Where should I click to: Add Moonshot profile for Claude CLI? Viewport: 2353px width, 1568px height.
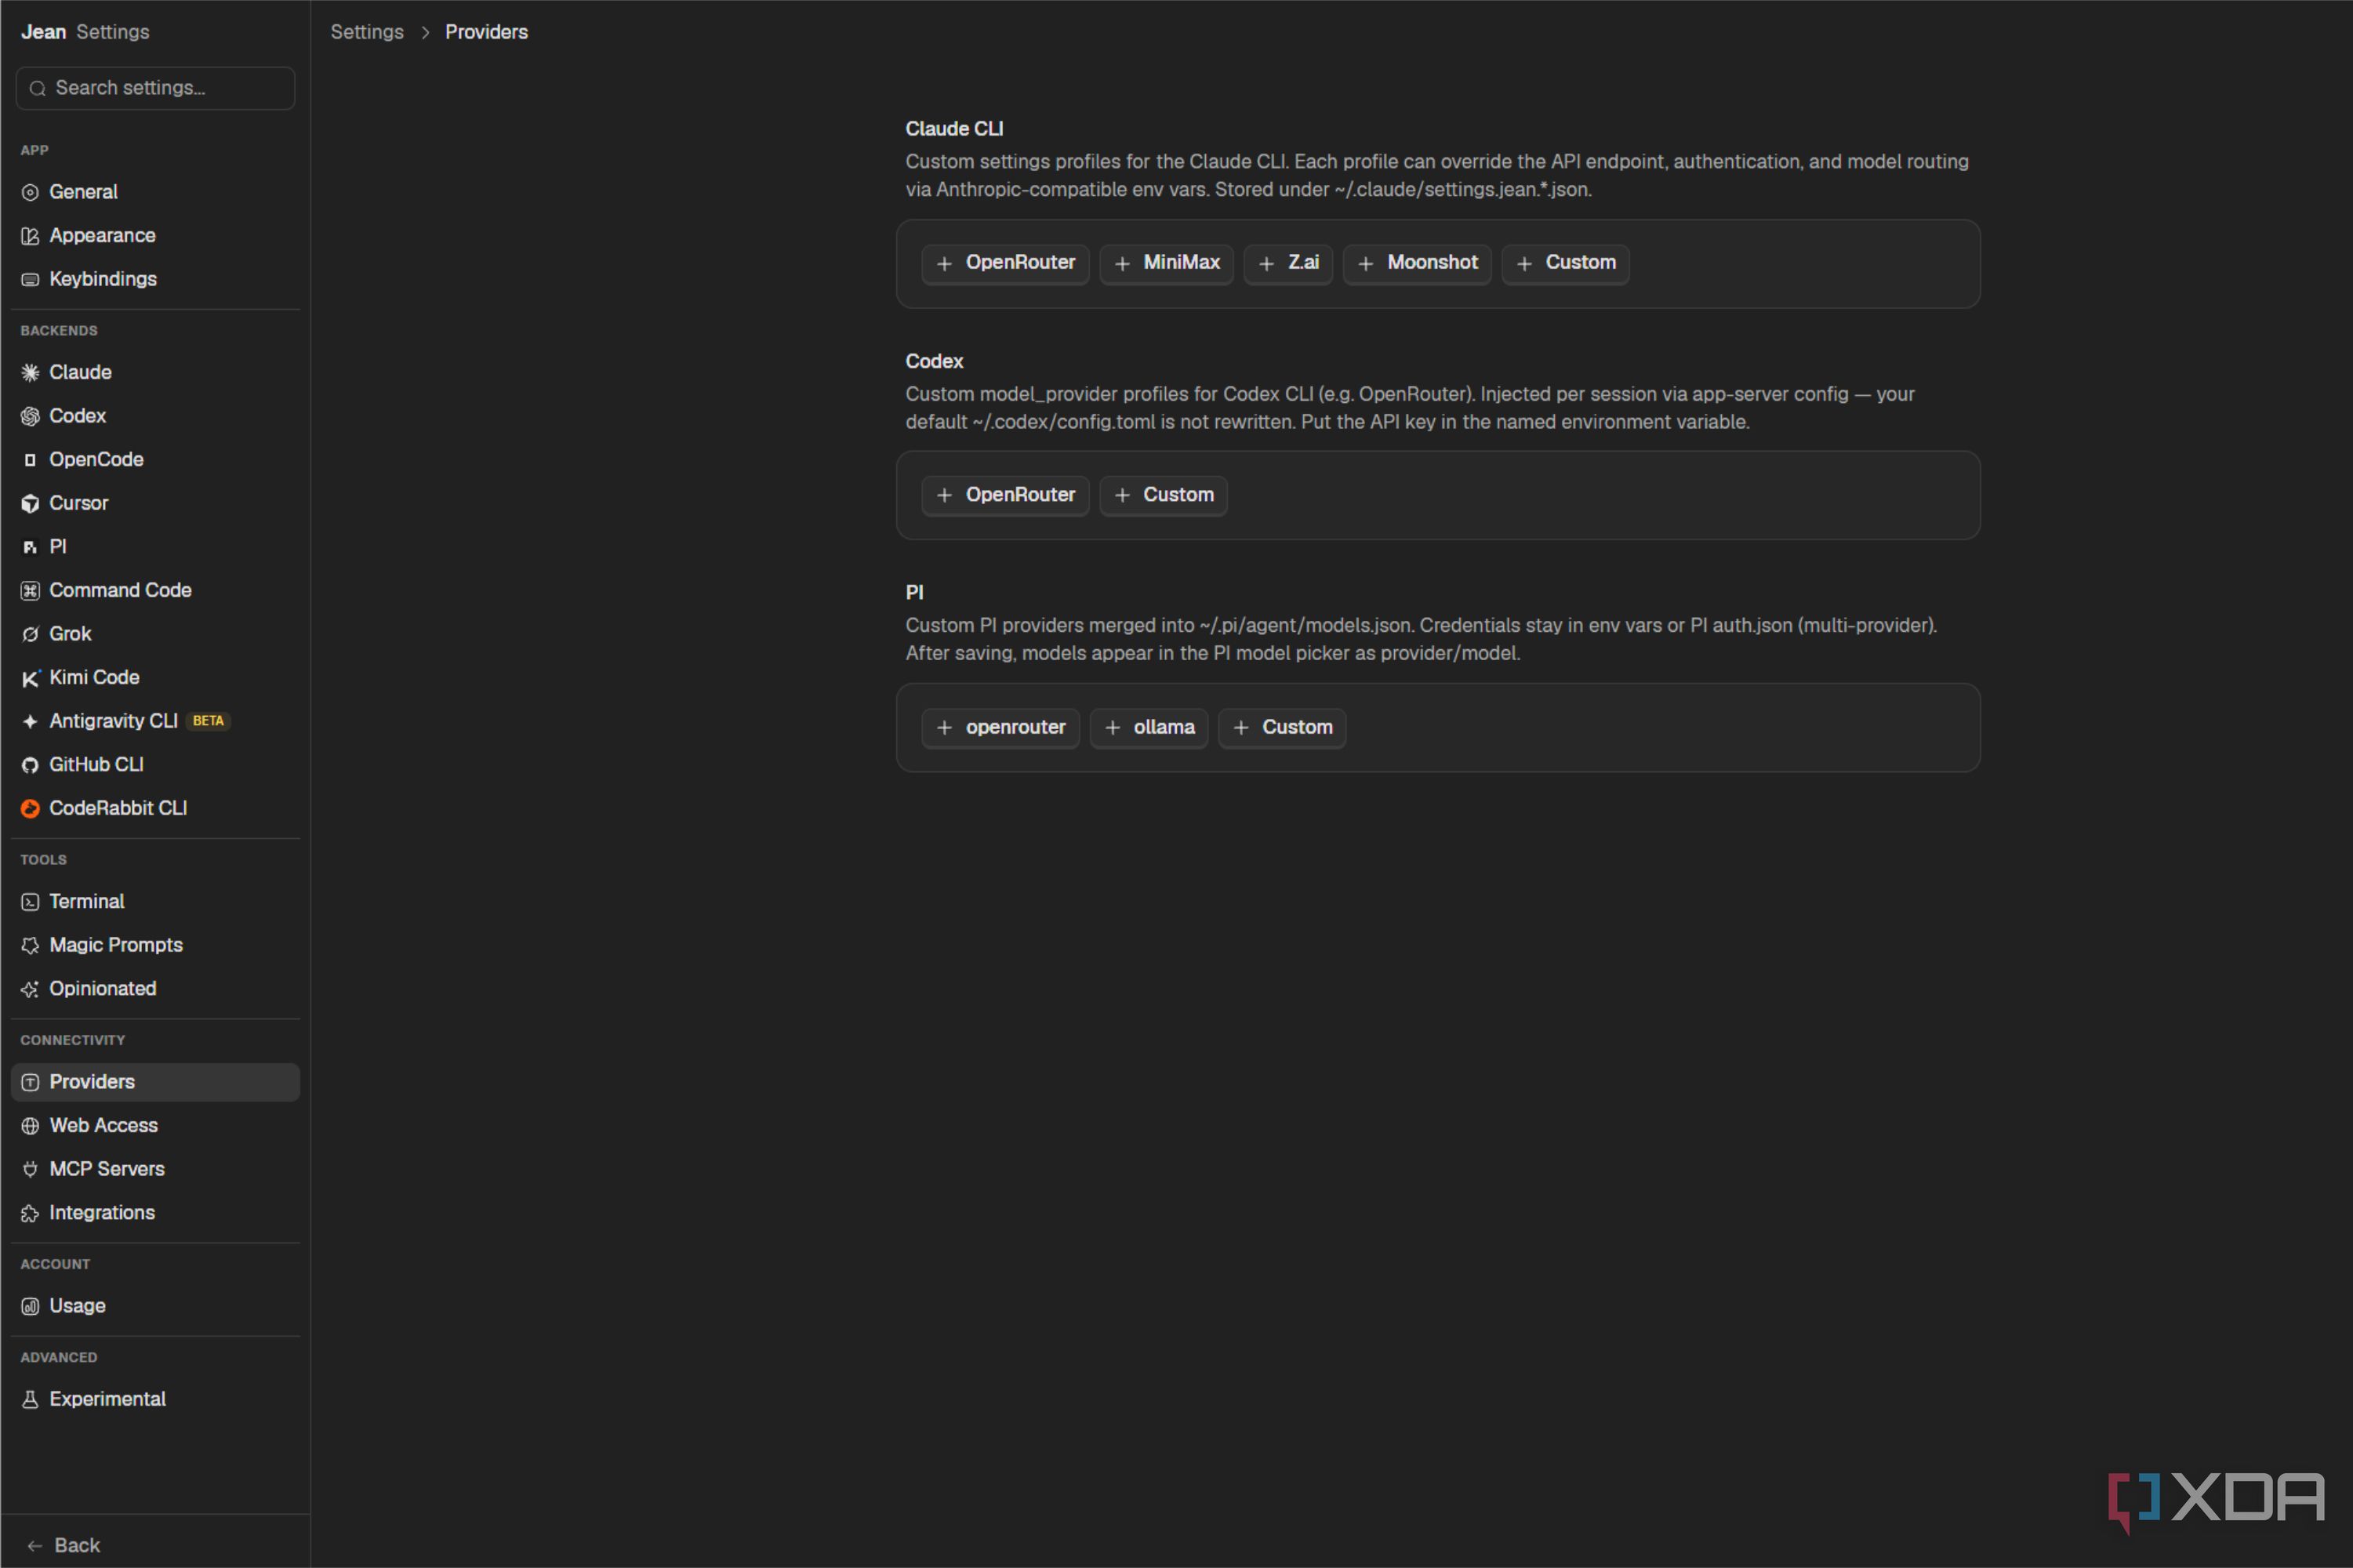click(x=1417, y=263)
